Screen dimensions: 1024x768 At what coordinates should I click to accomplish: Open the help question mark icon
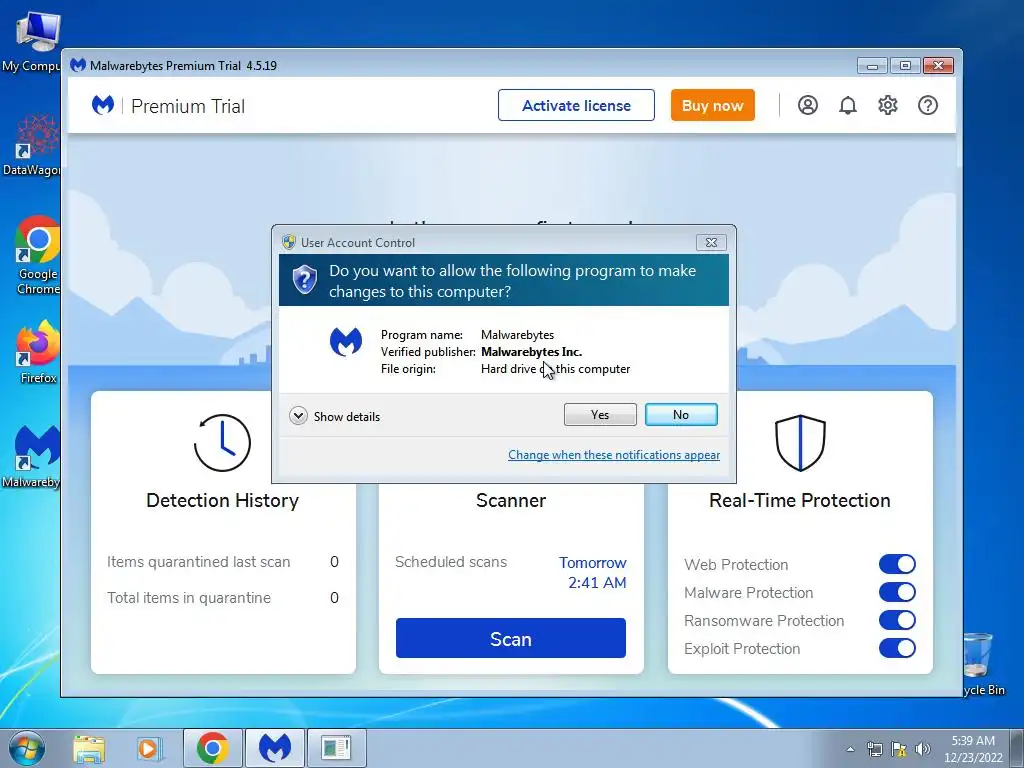coord(928,105)
